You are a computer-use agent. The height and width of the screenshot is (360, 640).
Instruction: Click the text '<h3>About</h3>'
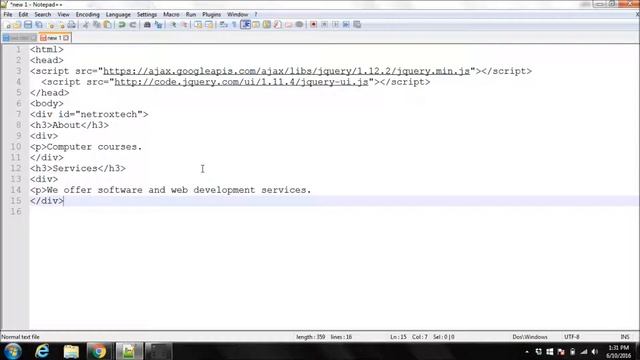click(69, 125)
